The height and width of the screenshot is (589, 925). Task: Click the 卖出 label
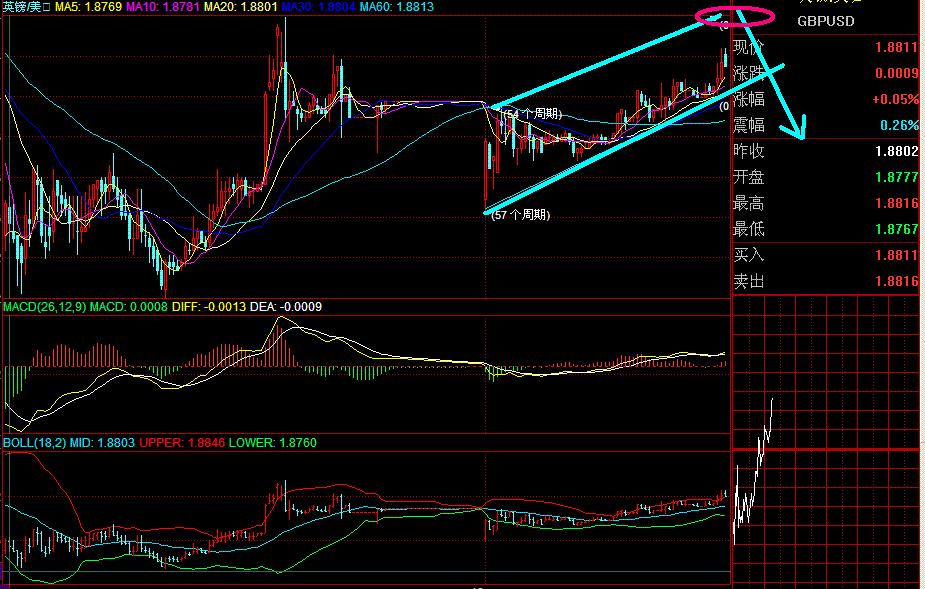pyautogui.click(x=749, y=281)
